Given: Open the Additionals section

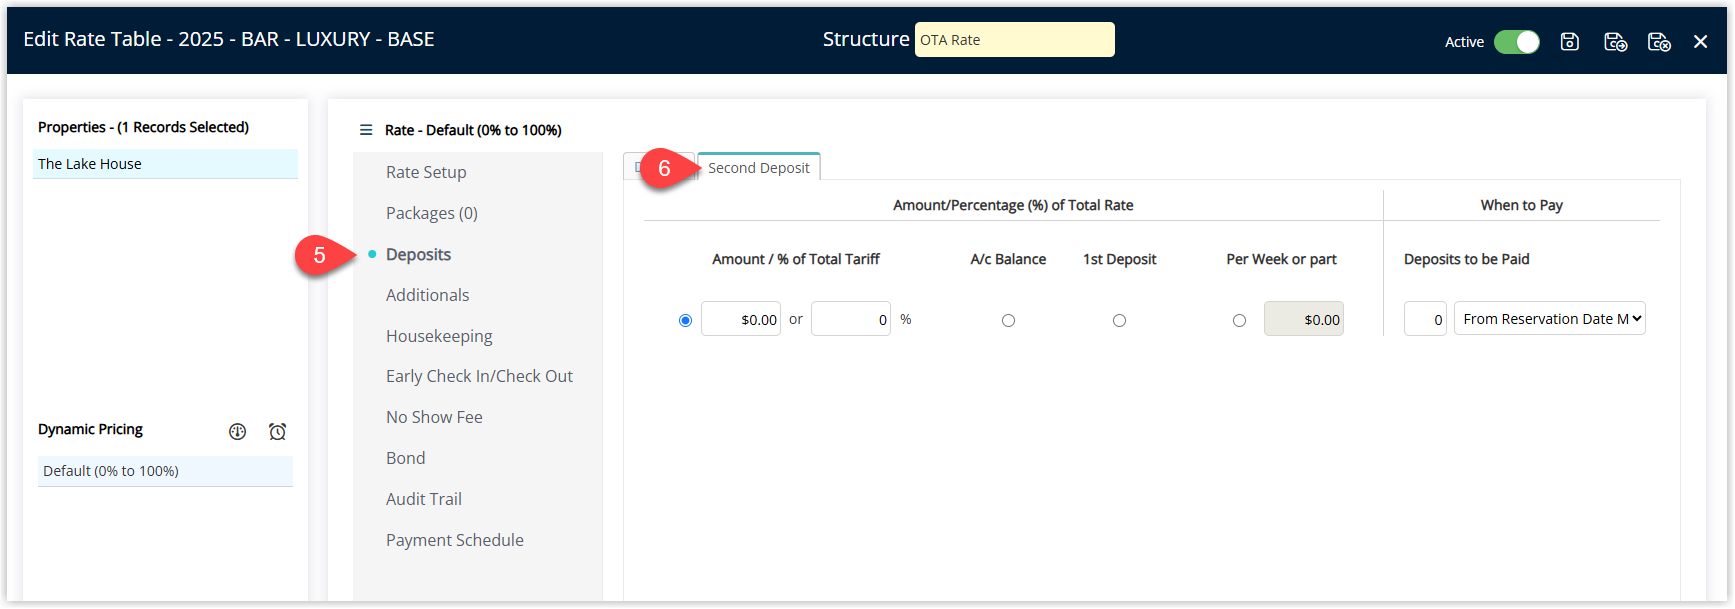Looking at the screenshot, I should [x=427, y=295].
